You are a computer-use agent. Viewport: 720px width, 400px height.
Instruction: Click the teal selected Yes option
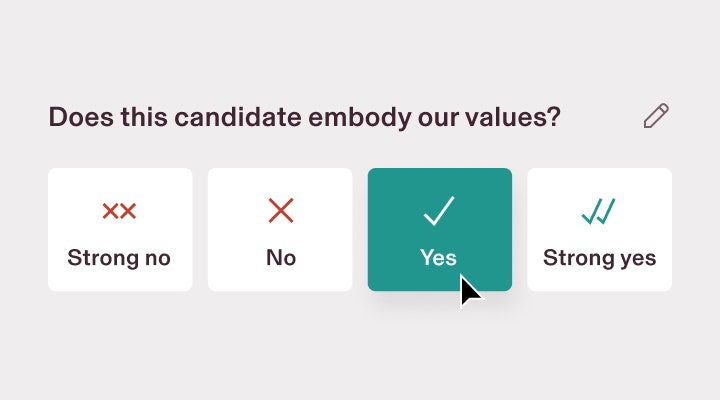440,229
